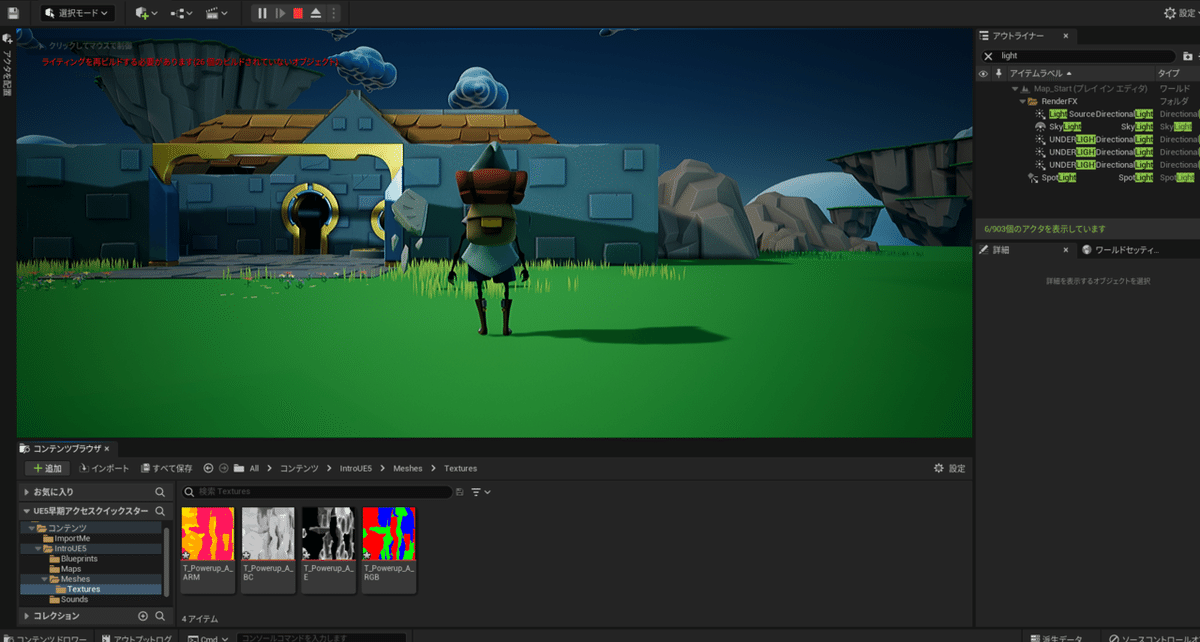Switch to the アウトライナー tab
Viewport: 1200px width, 642px height.
(x=1018, y=35)
